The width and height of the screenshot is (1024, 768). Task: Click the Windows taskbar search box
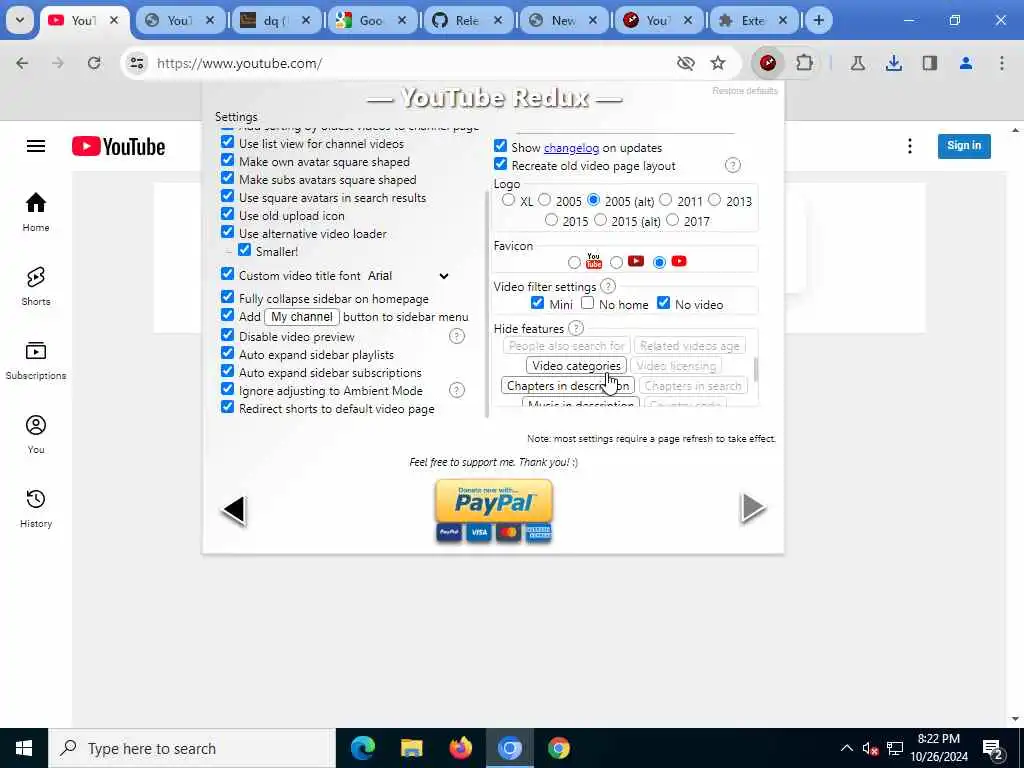(x=191, y=748)
